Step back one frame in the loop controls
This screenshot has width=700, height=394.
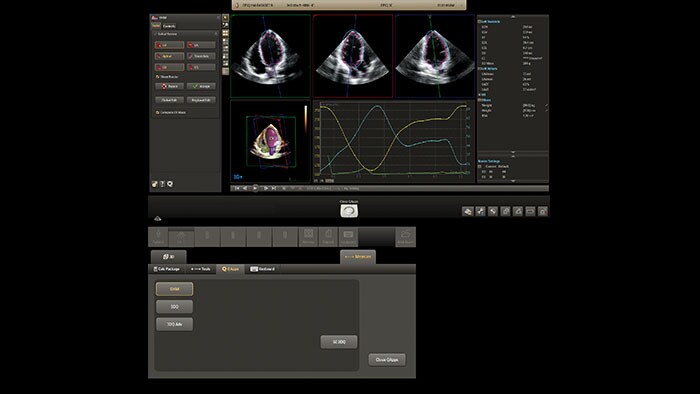coord(245,188)
